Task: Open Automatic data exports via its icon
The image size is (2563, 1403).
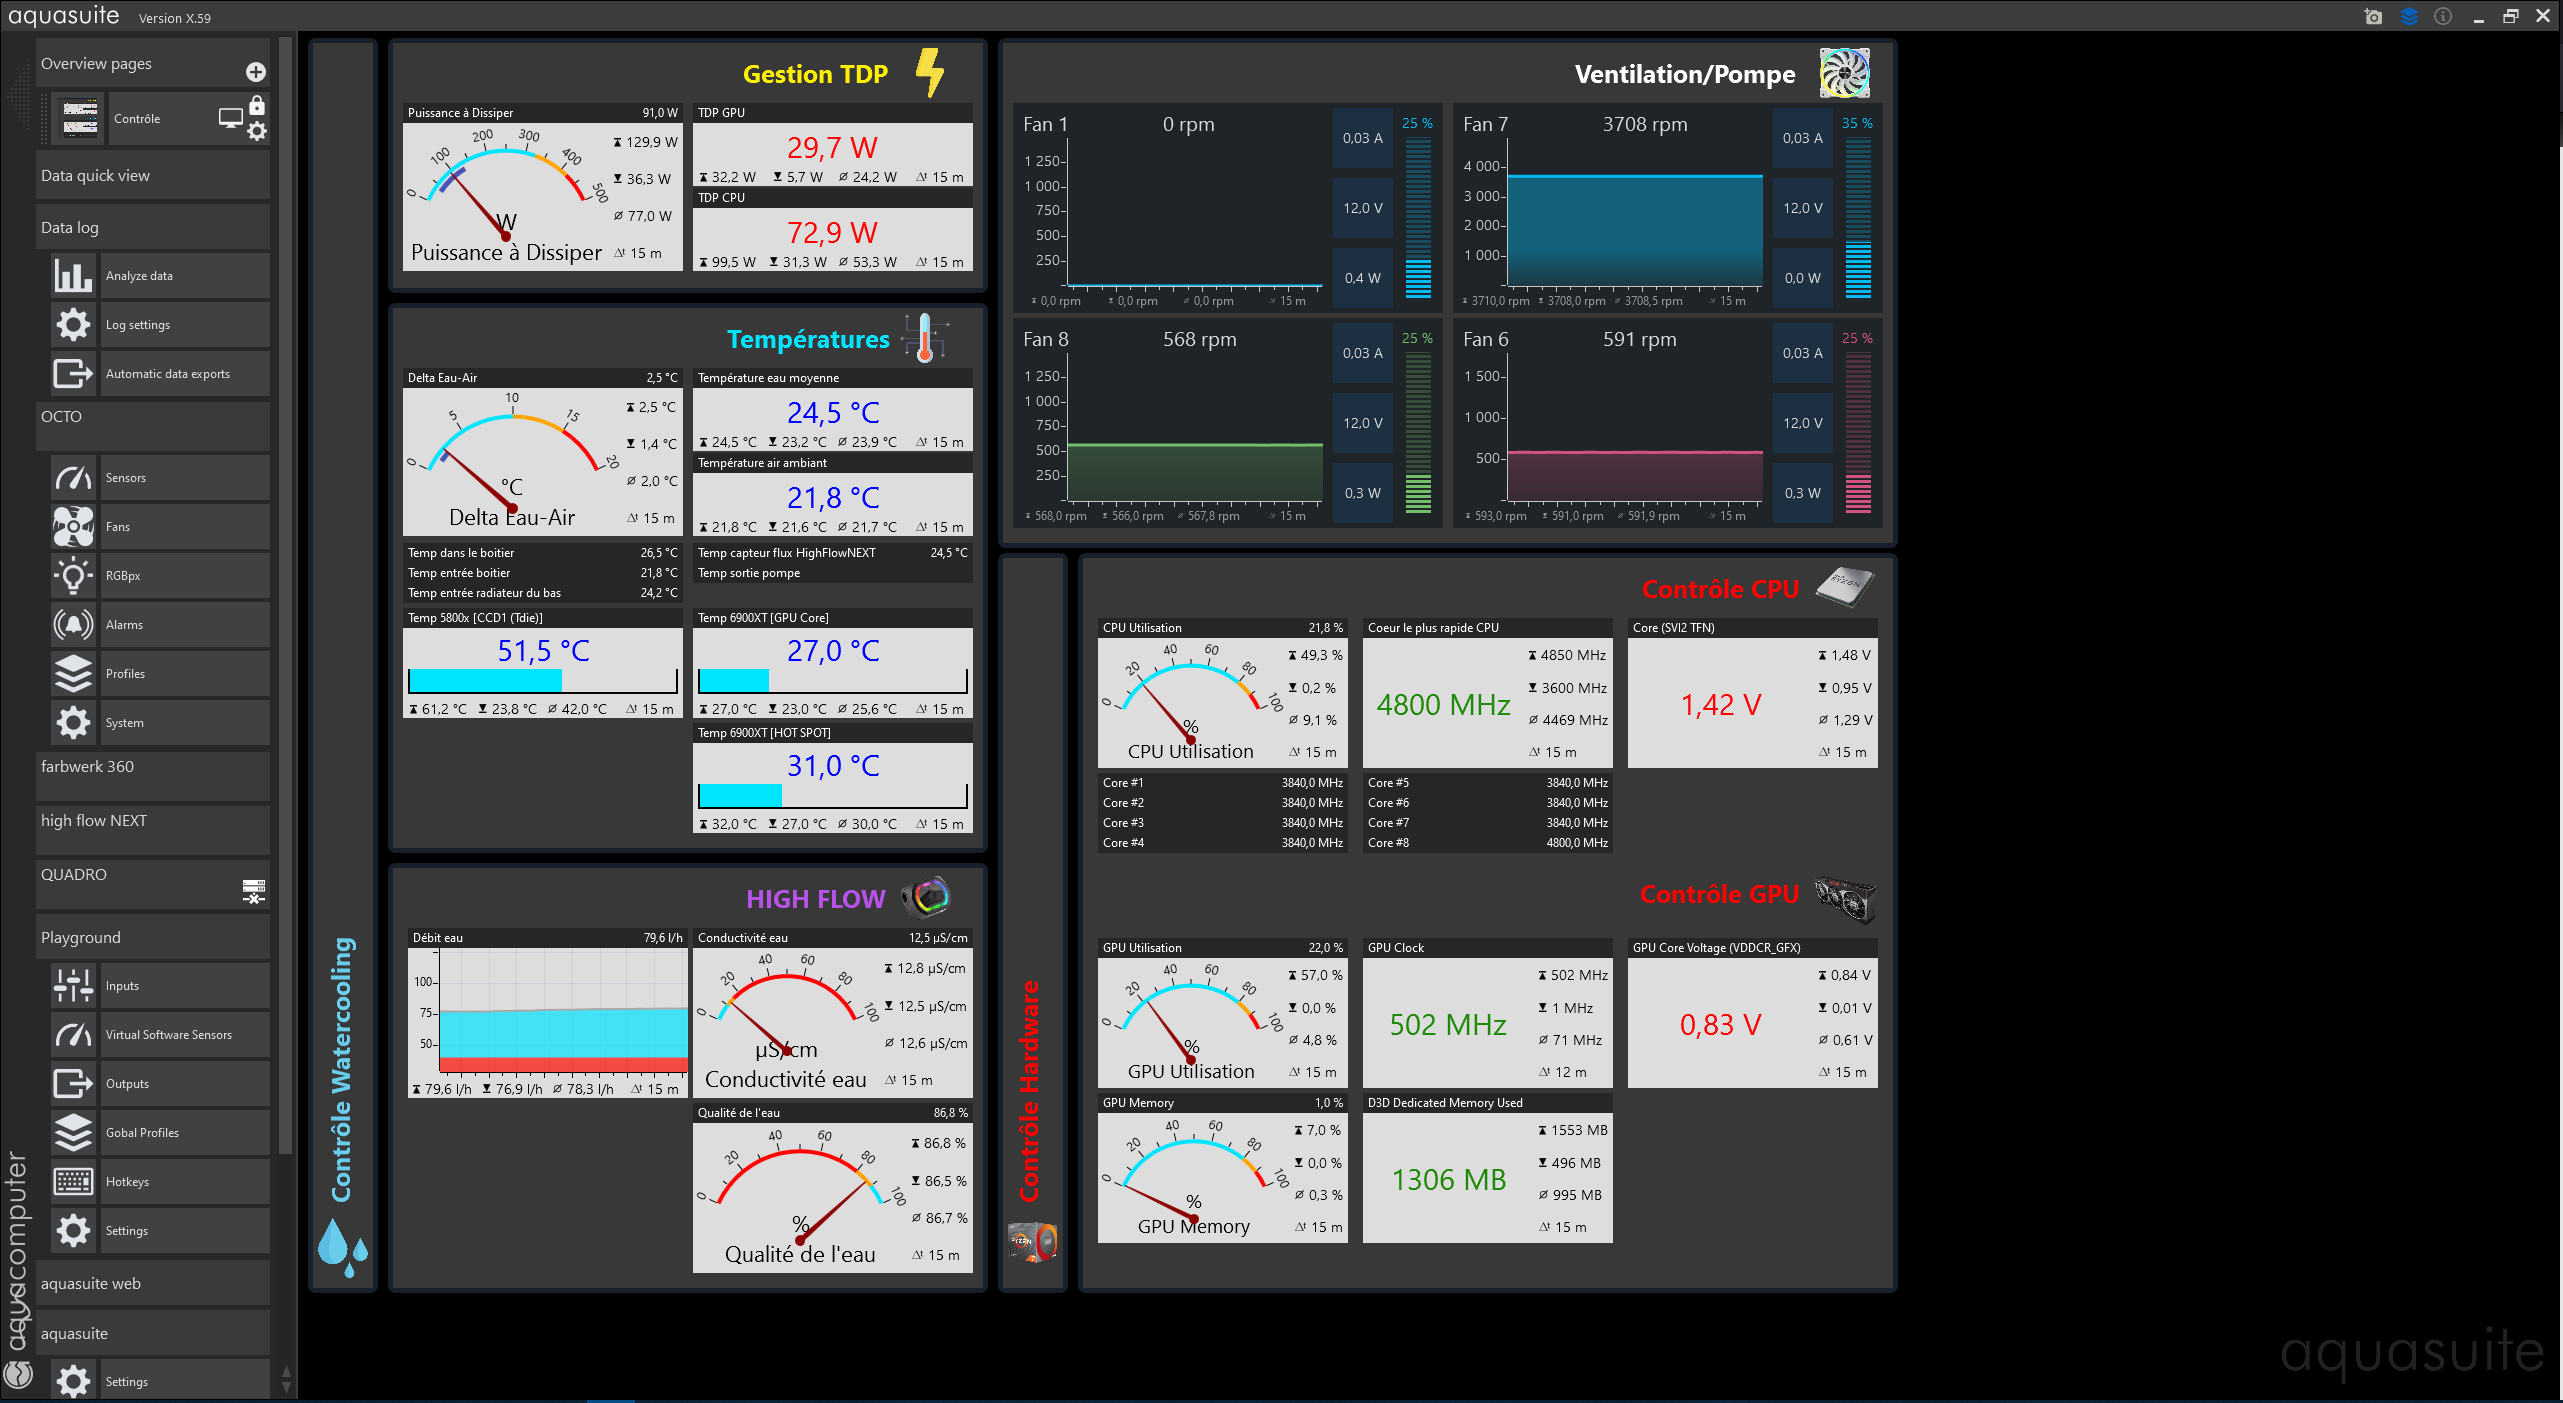Action: pyautogui.click(x=73, y=373)
